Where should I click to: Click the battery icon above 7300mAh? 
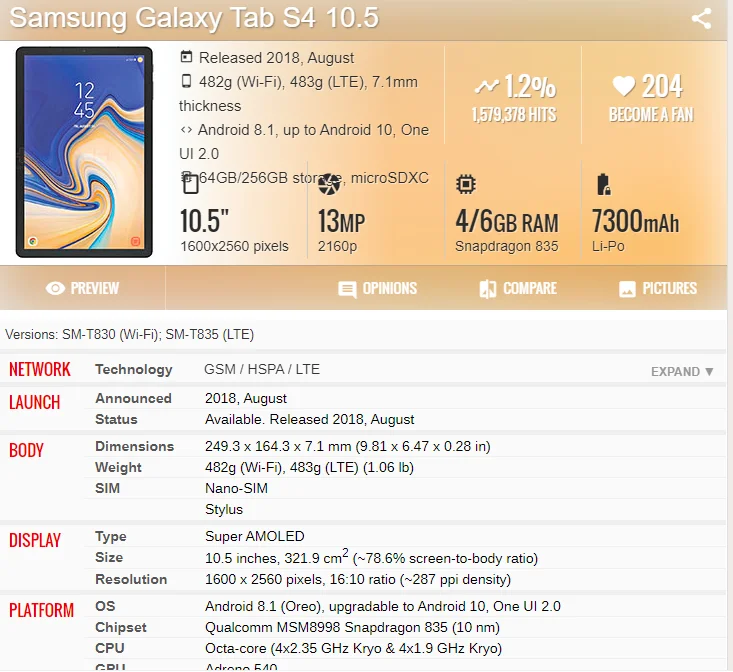pyautogui.click(x=603, y=184)
